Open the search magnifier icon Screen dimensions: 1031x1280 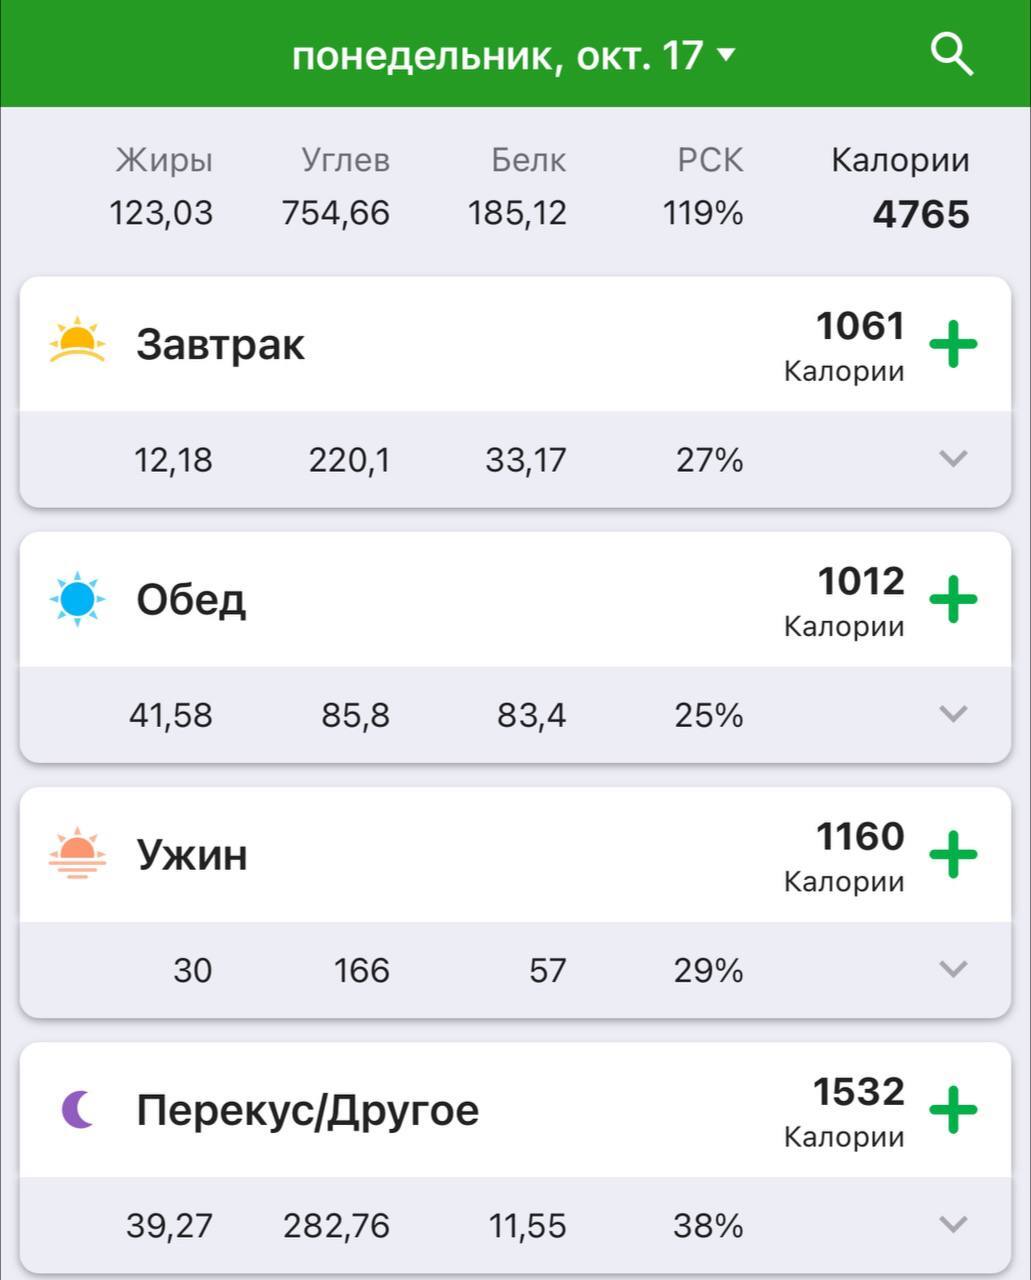(951, 54)
